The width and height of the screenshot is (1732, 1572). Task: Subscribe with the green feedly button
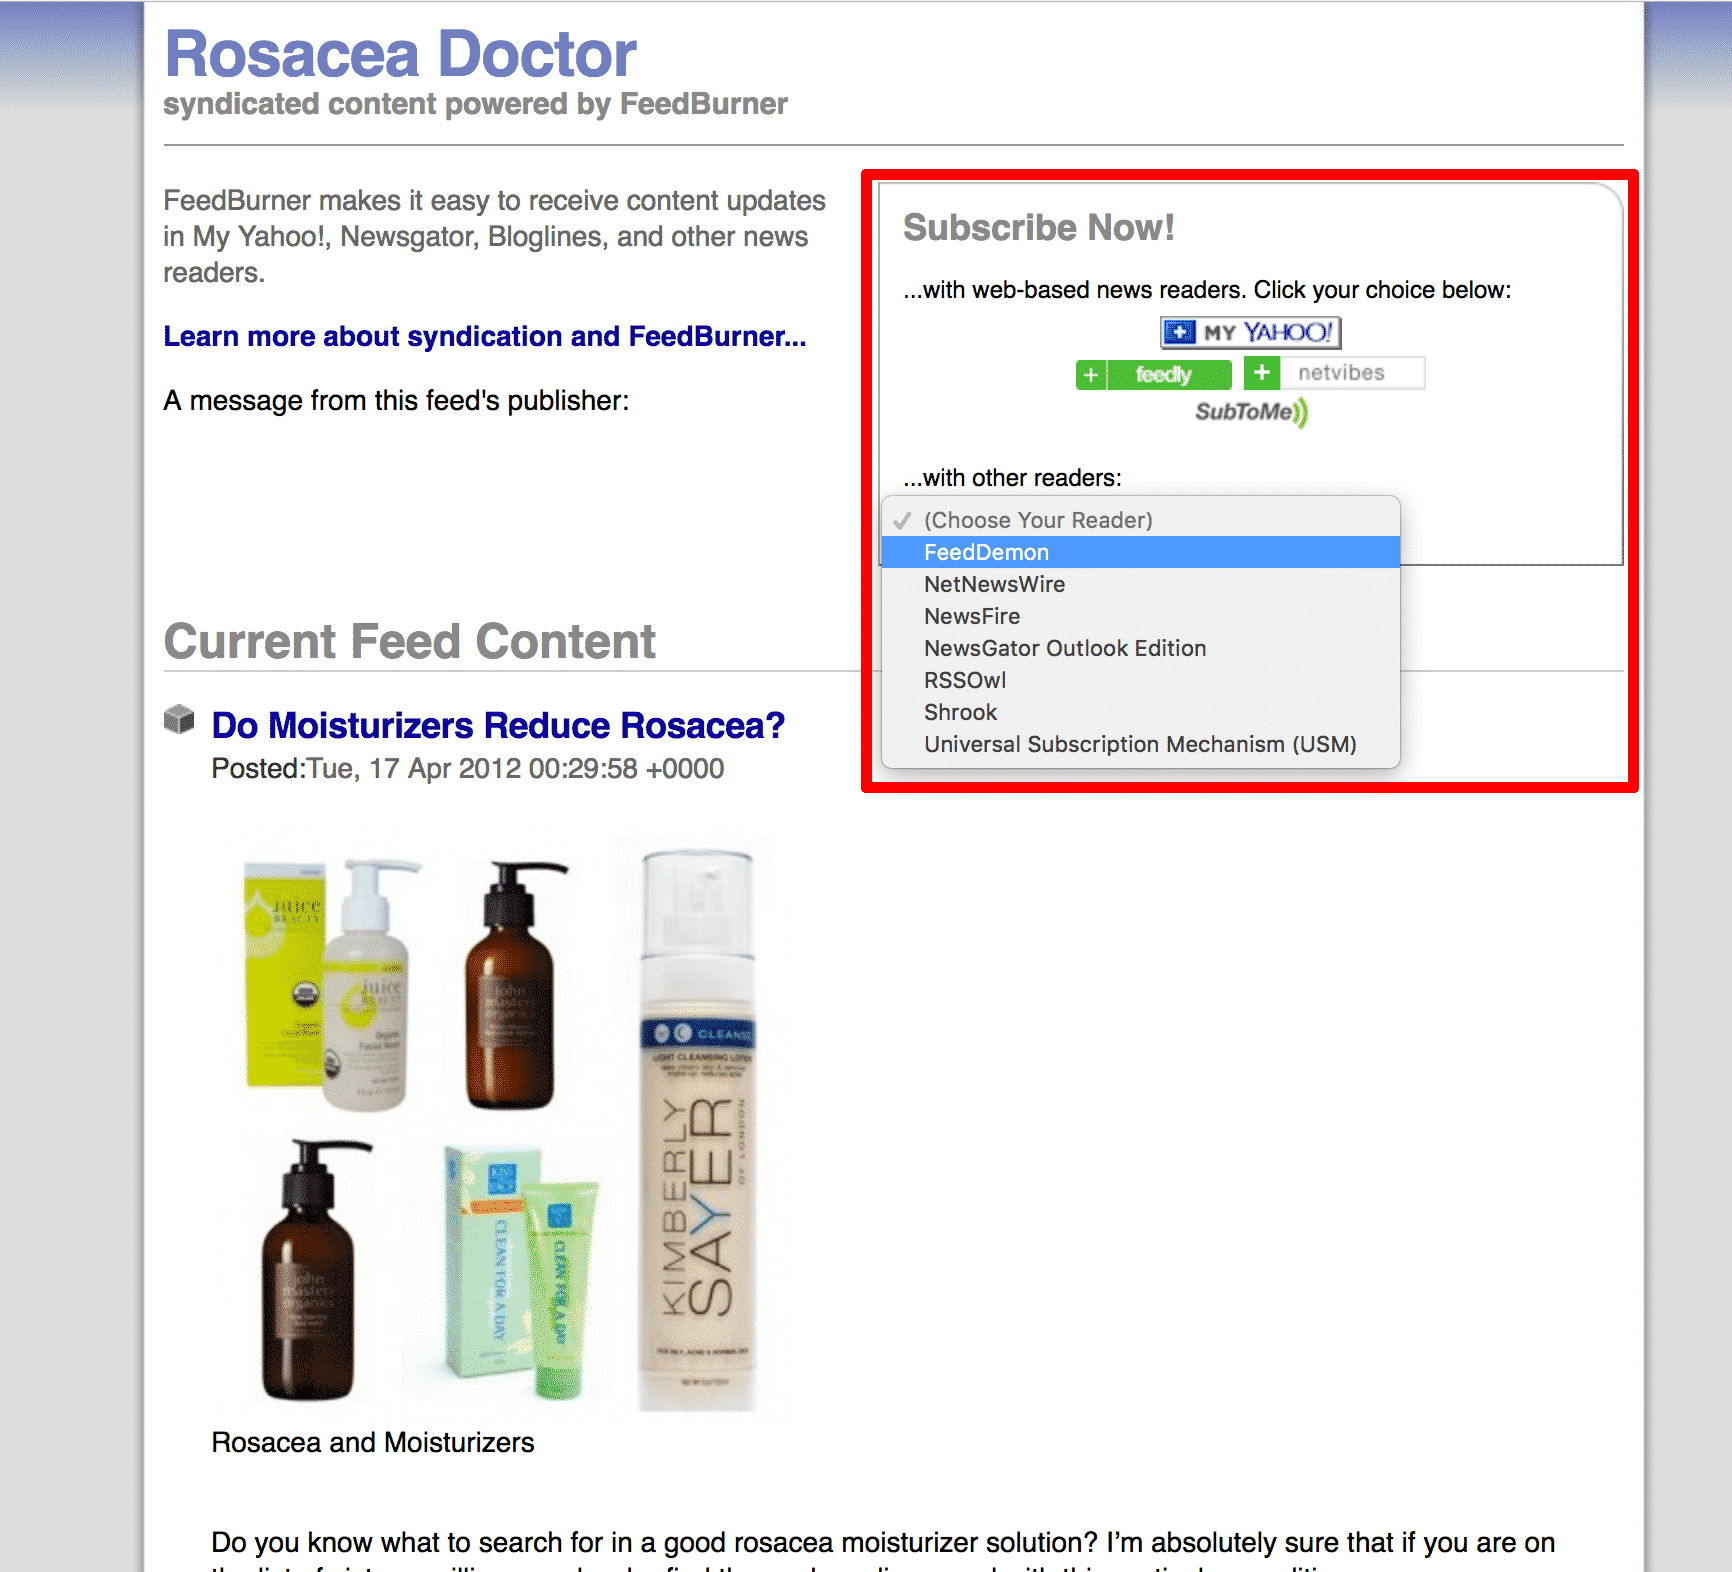1153,374
